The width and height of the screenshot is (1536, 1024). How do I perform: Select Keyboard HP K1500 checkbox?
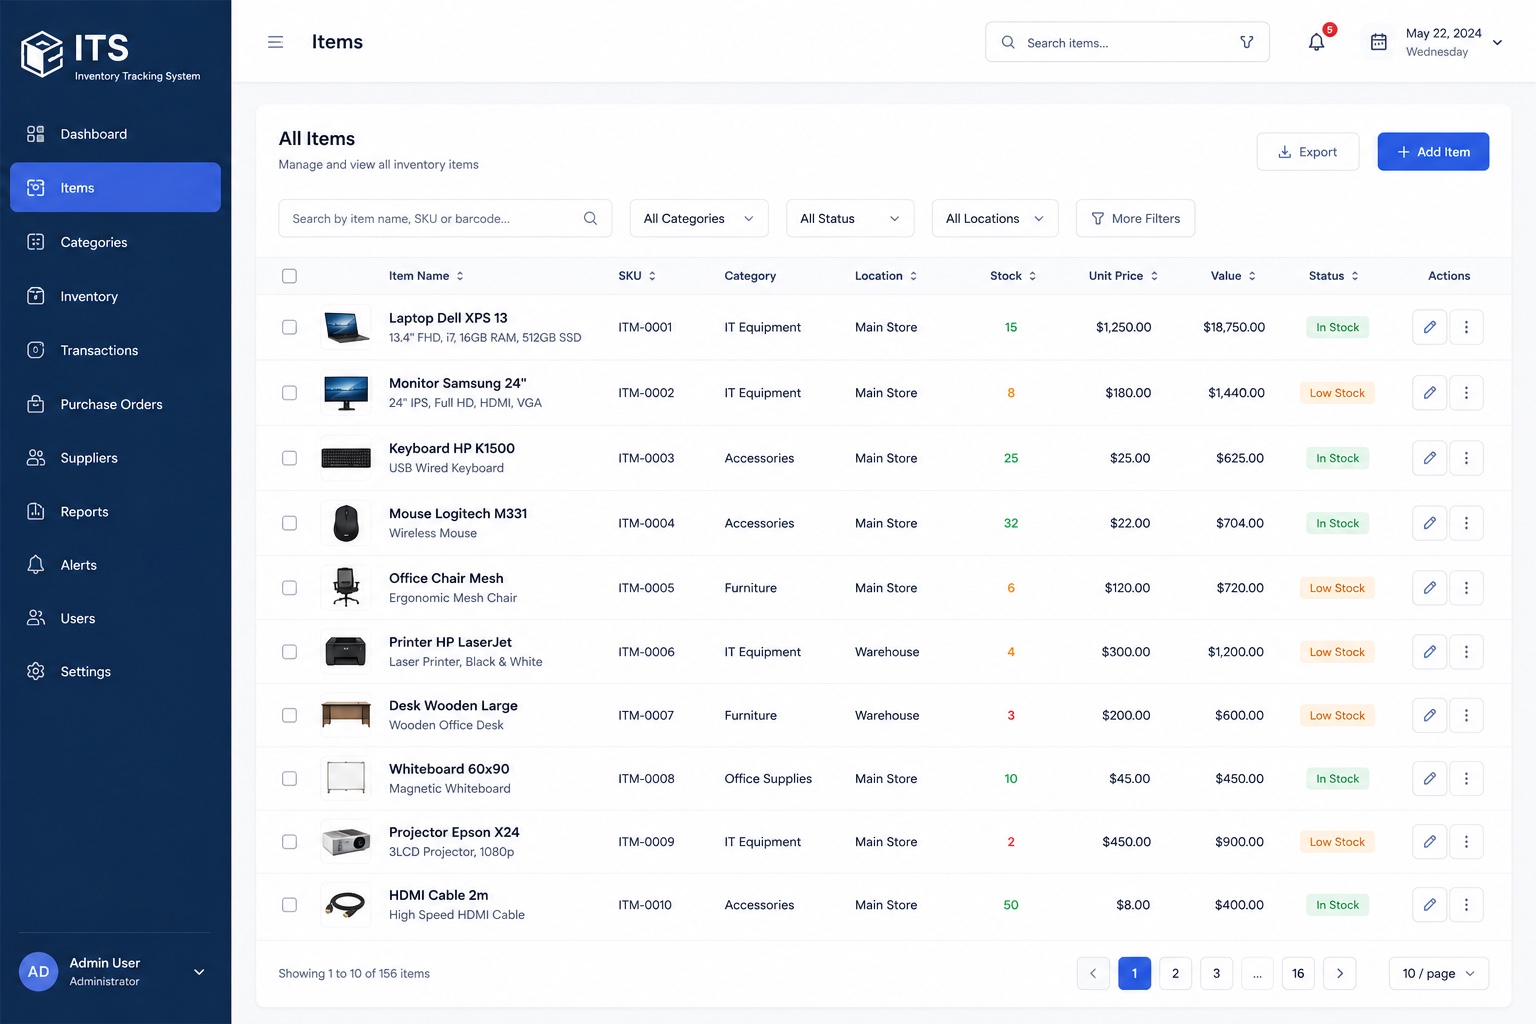point(289,458)
